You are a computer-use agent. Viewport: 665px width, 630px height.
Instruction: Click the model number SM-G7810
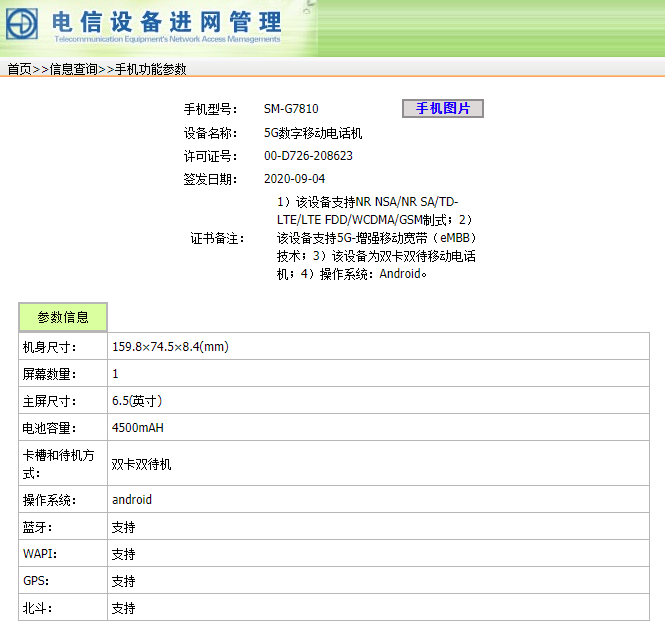click(x=291, y=109)
